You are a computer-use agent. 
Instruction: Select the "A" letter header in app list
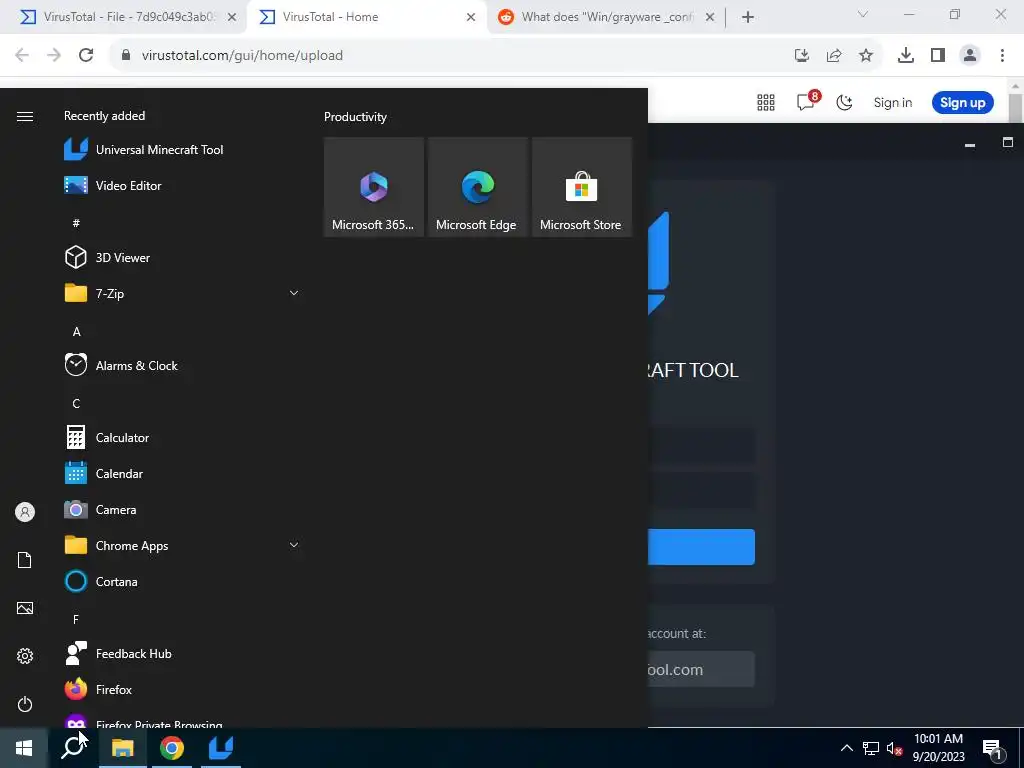pyautogui.click(x=76, y=332)
